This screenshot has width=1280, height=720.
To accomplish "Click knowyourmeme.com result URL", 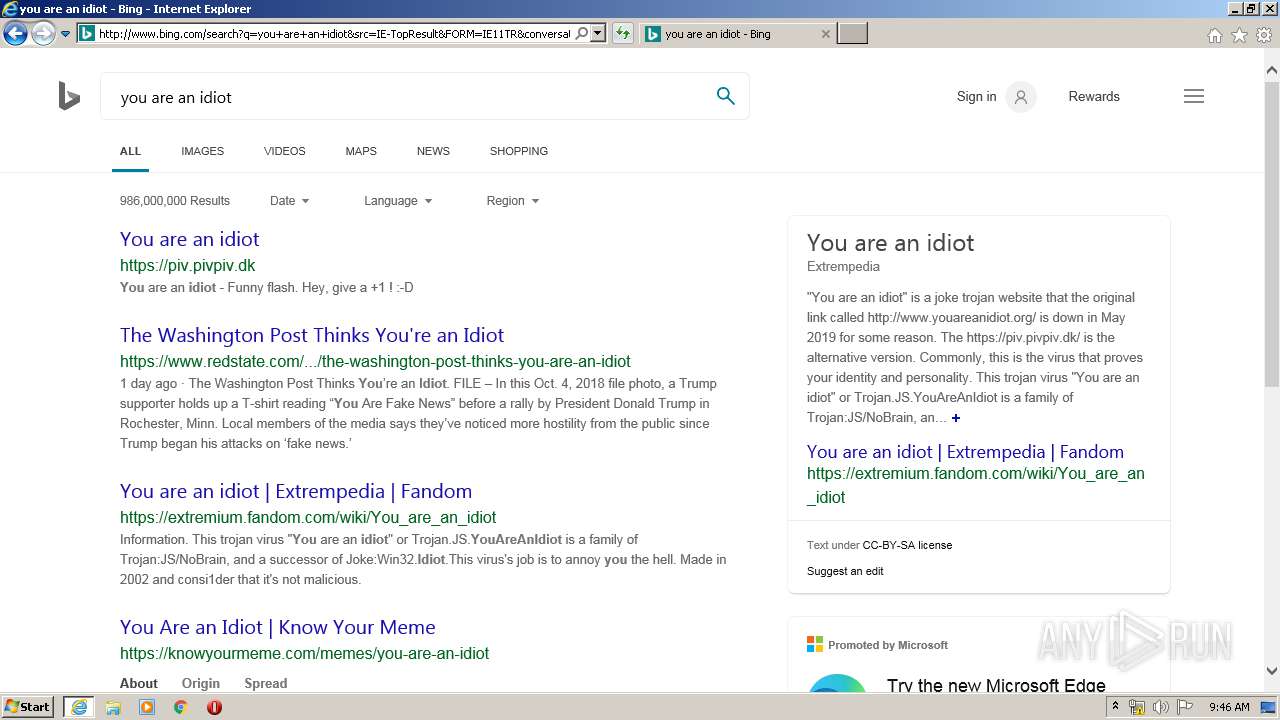I will tap(304, 654).
